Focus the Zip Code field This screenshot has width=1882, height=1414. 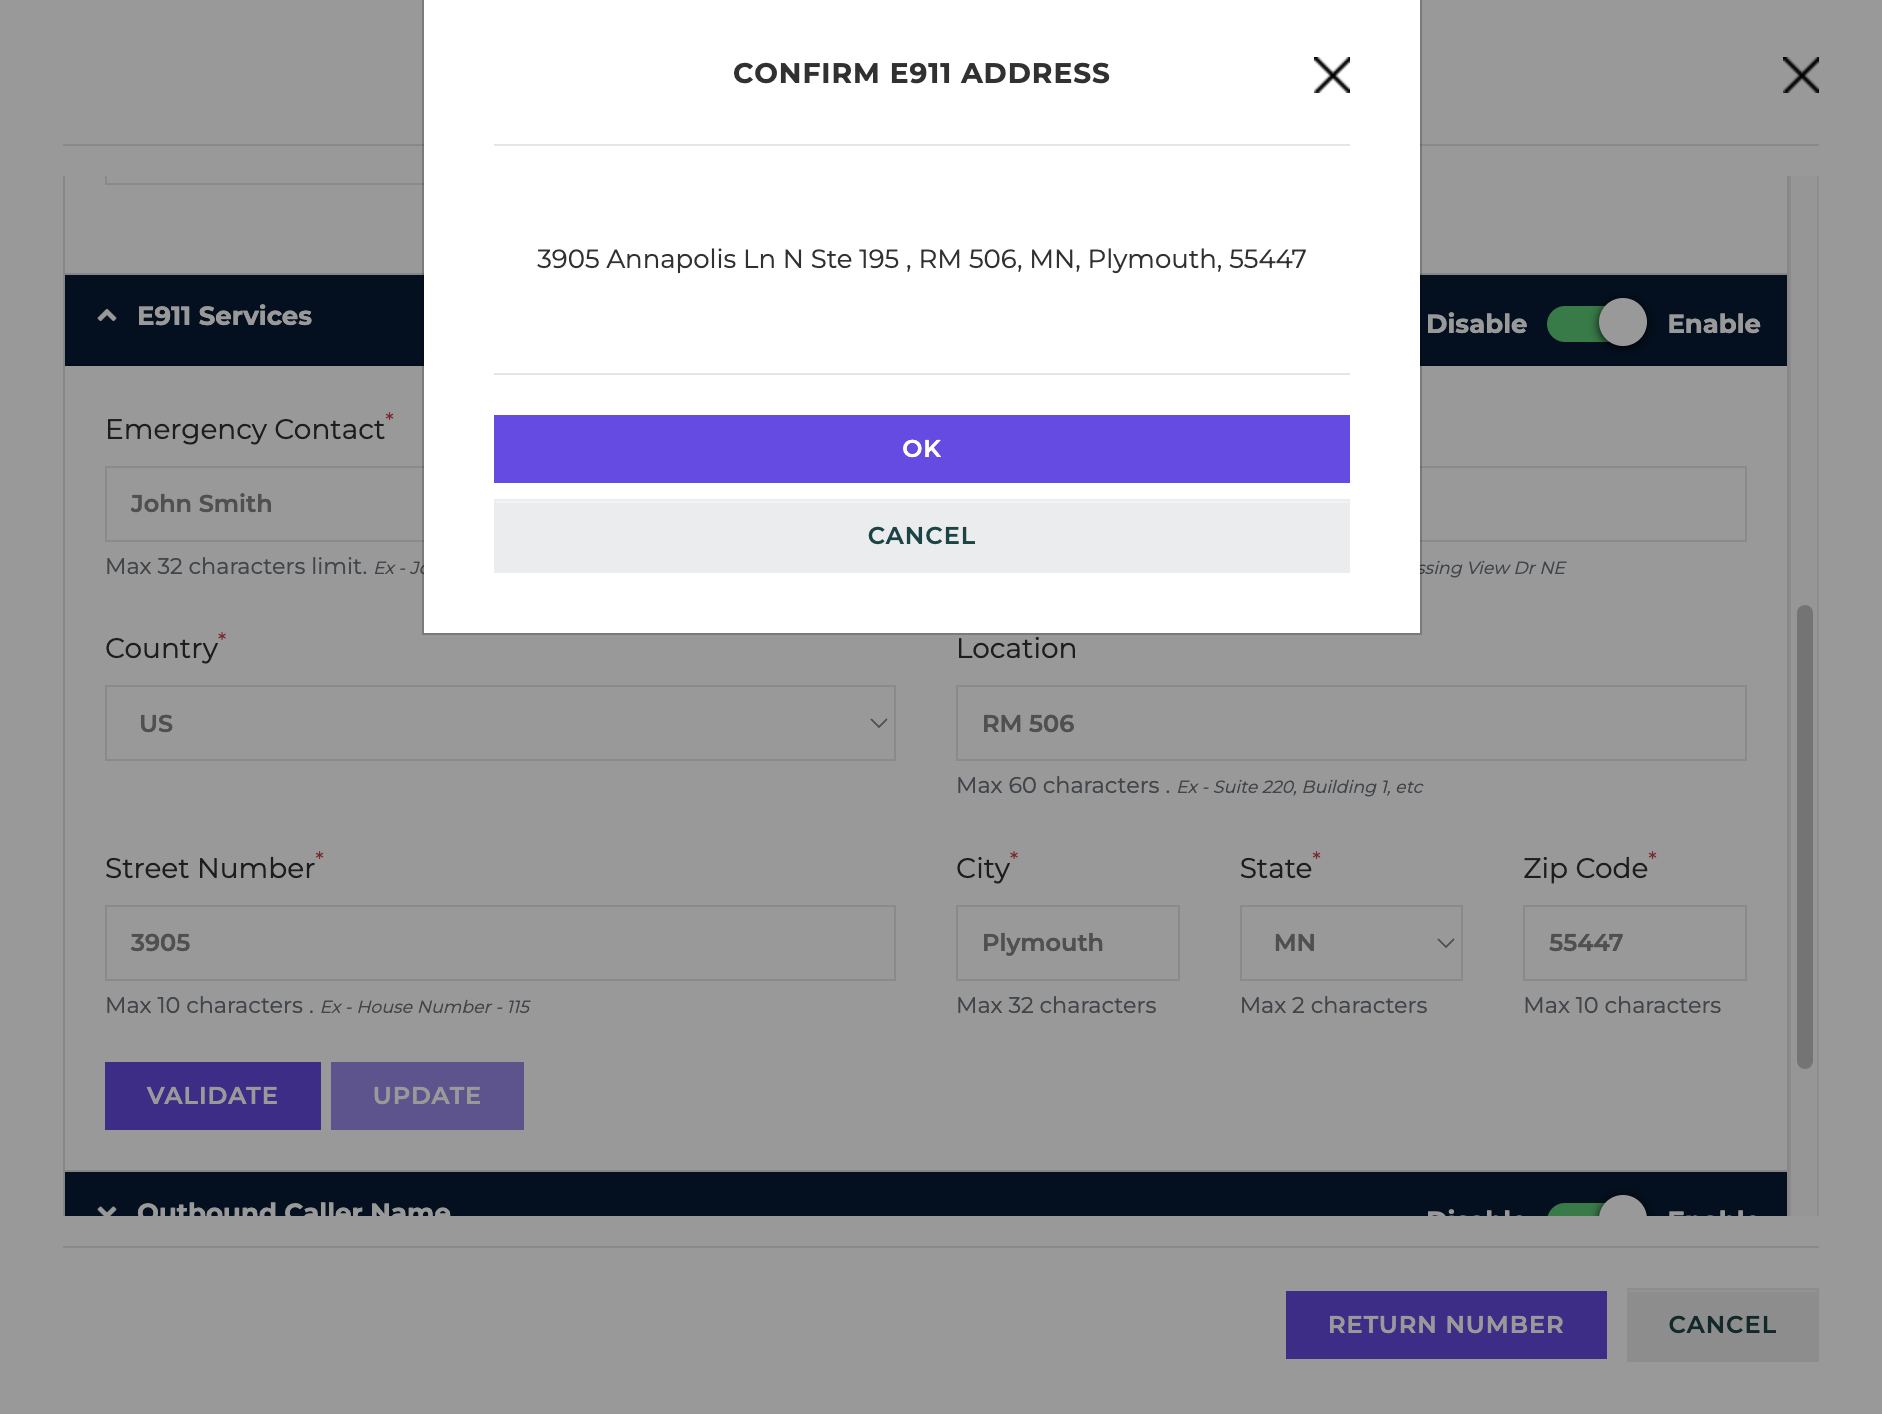(1634, 943)
